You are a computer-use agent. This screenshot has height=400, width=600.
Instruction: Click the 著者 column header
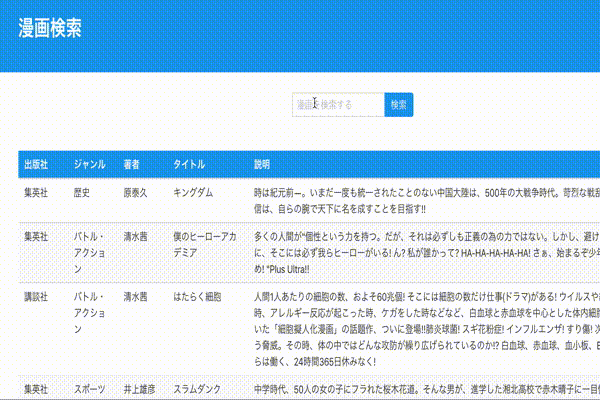coord(132,165)
